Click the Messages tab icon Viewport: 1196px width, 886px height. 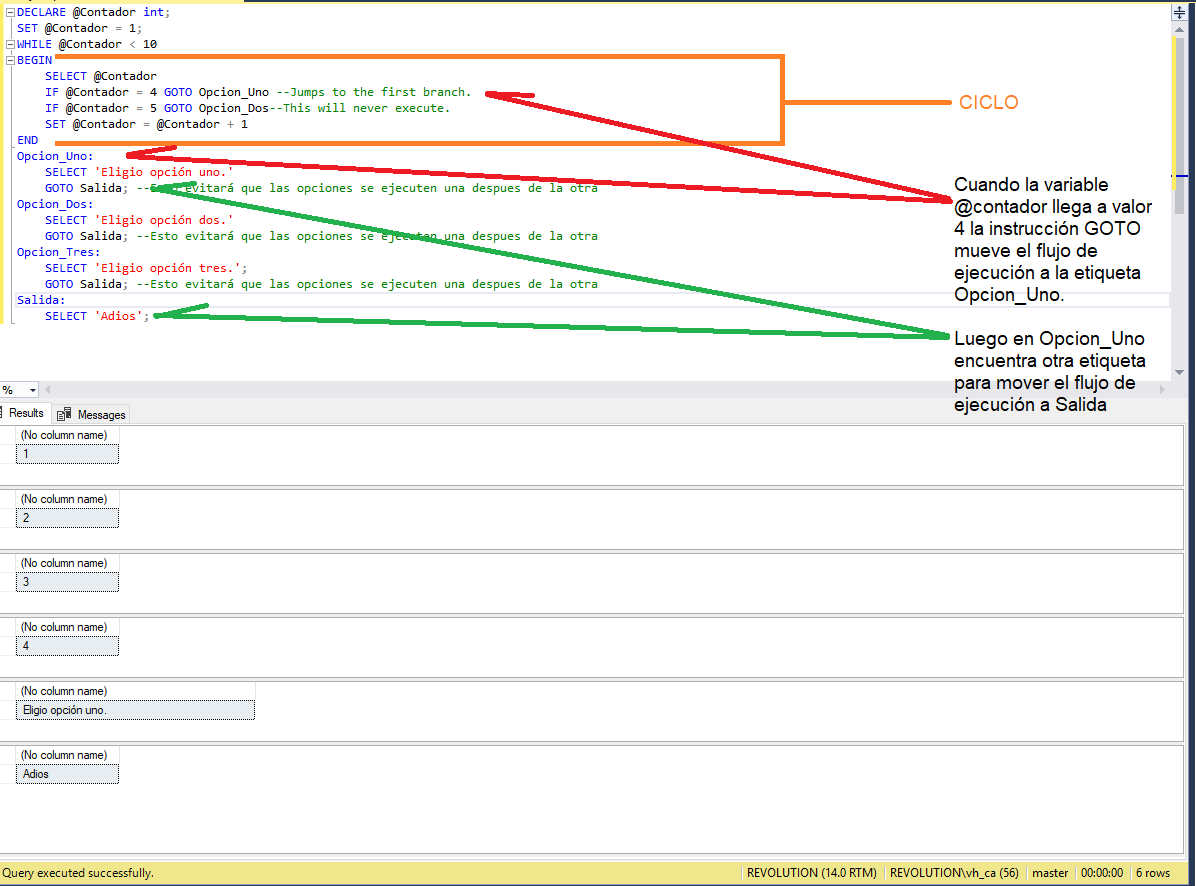pyautogui.click(x=64, y=414)
